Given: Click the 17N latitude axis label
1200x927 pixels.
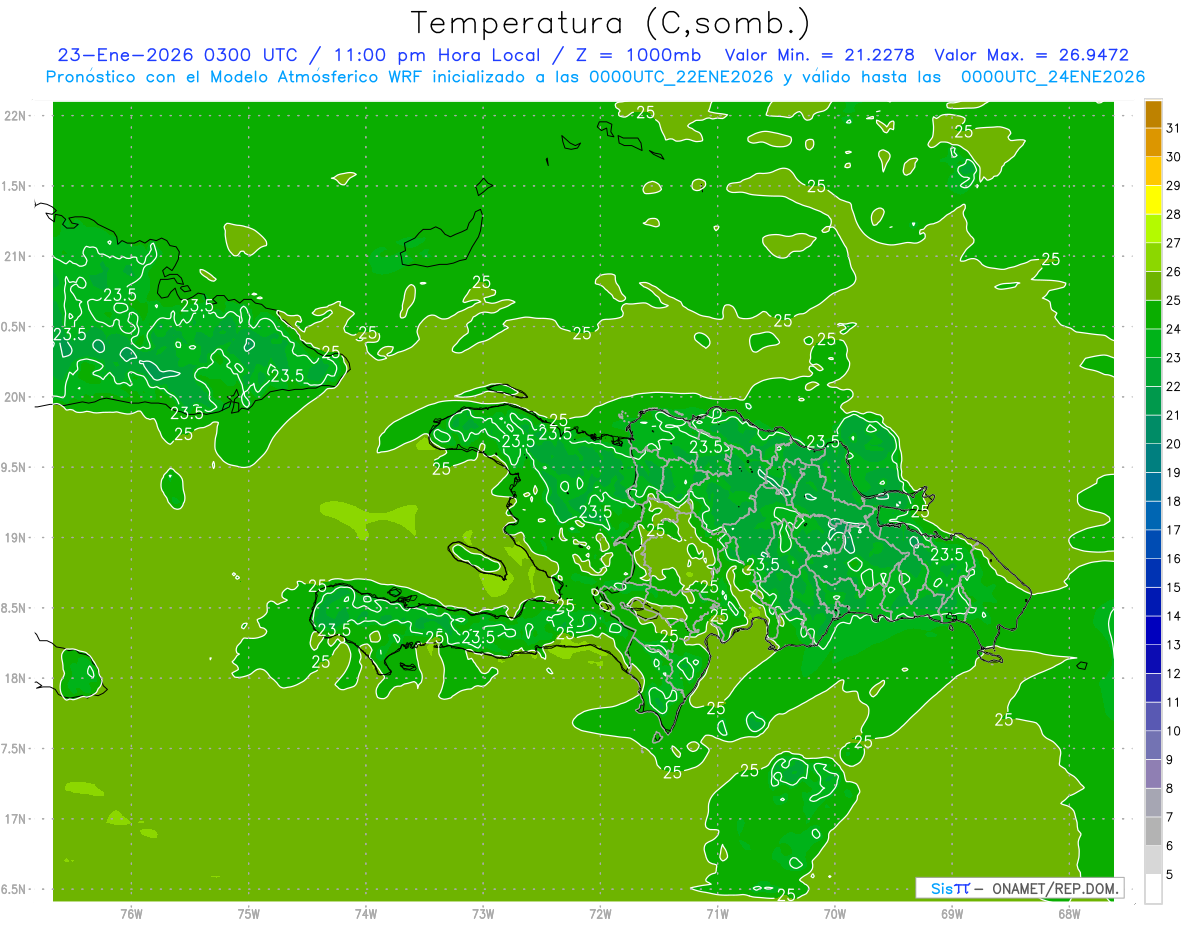Looking at the screenshot, I should (x=15, y=819).
